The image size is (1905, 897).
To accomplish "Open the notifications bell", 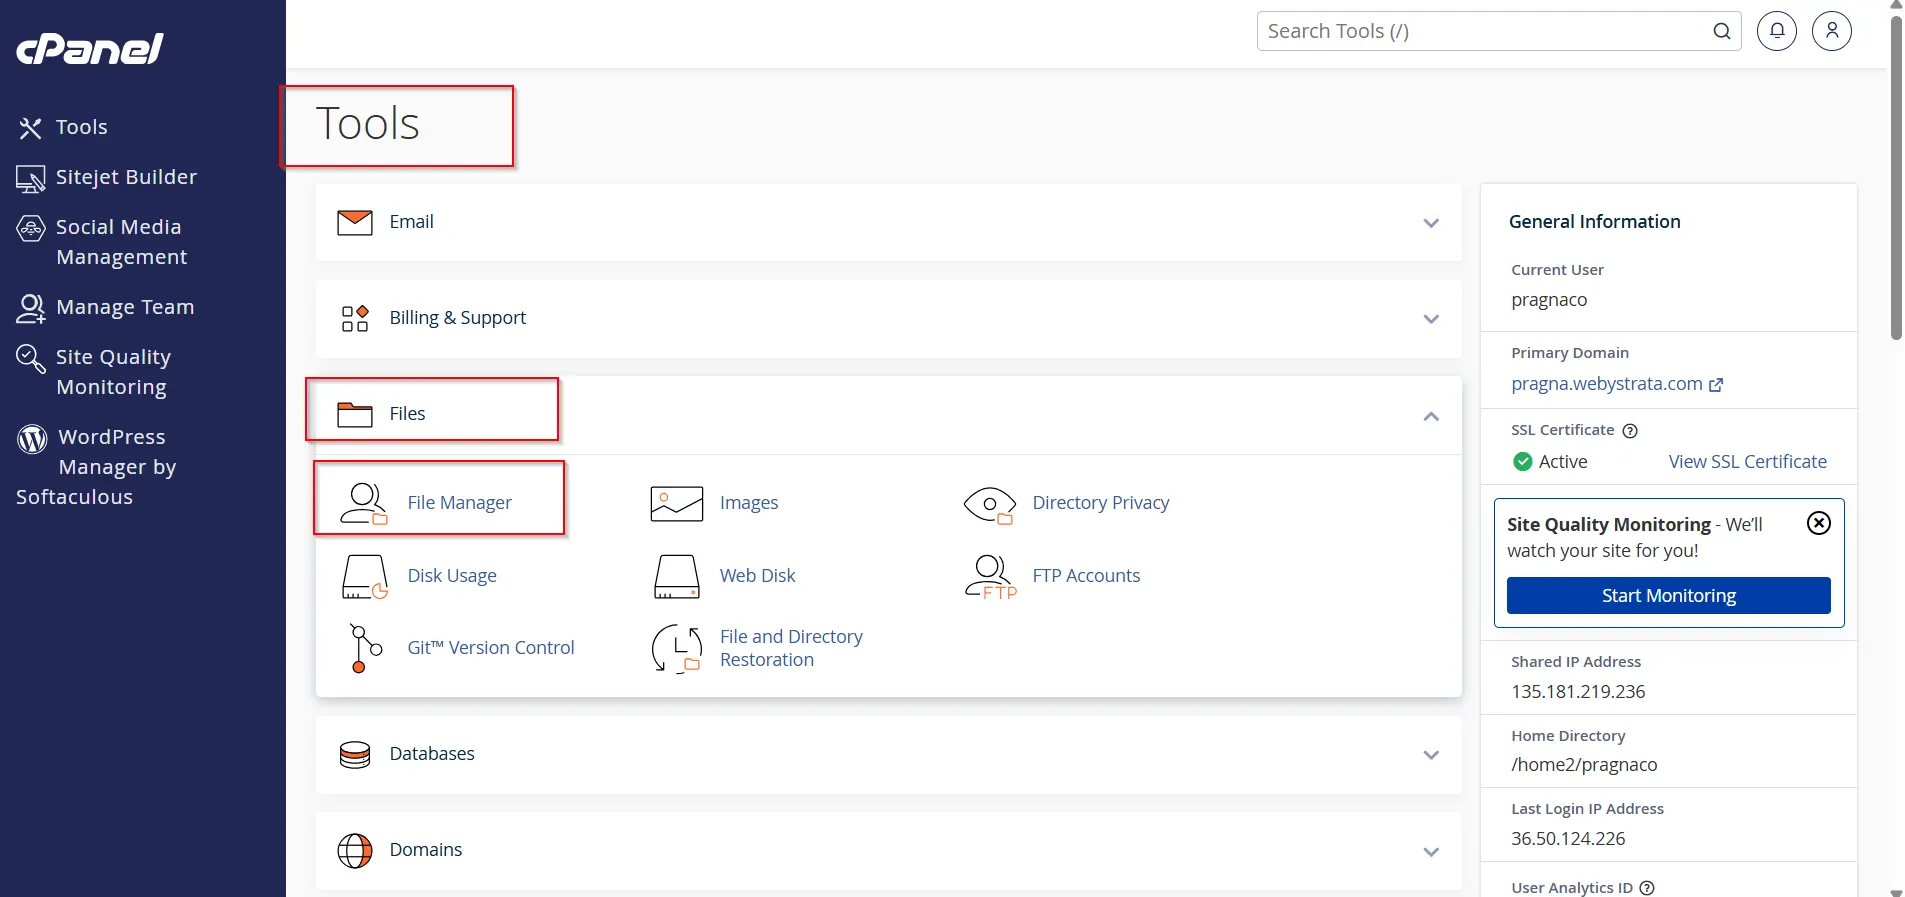I will 1777,31.
